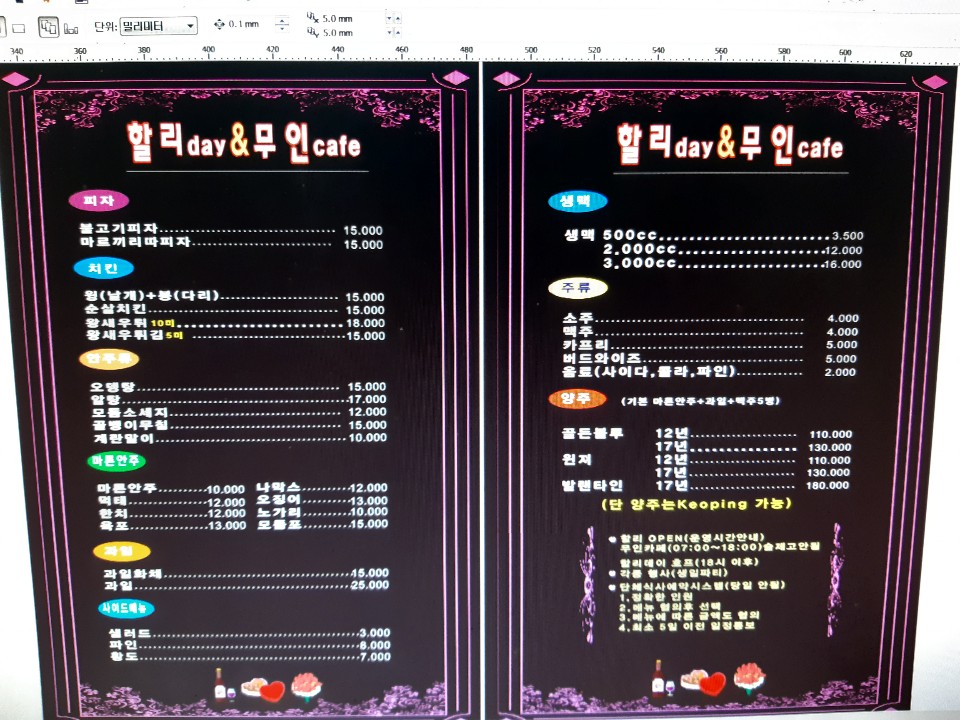Click the 버드와이즈 drink item text

point(601,358)
